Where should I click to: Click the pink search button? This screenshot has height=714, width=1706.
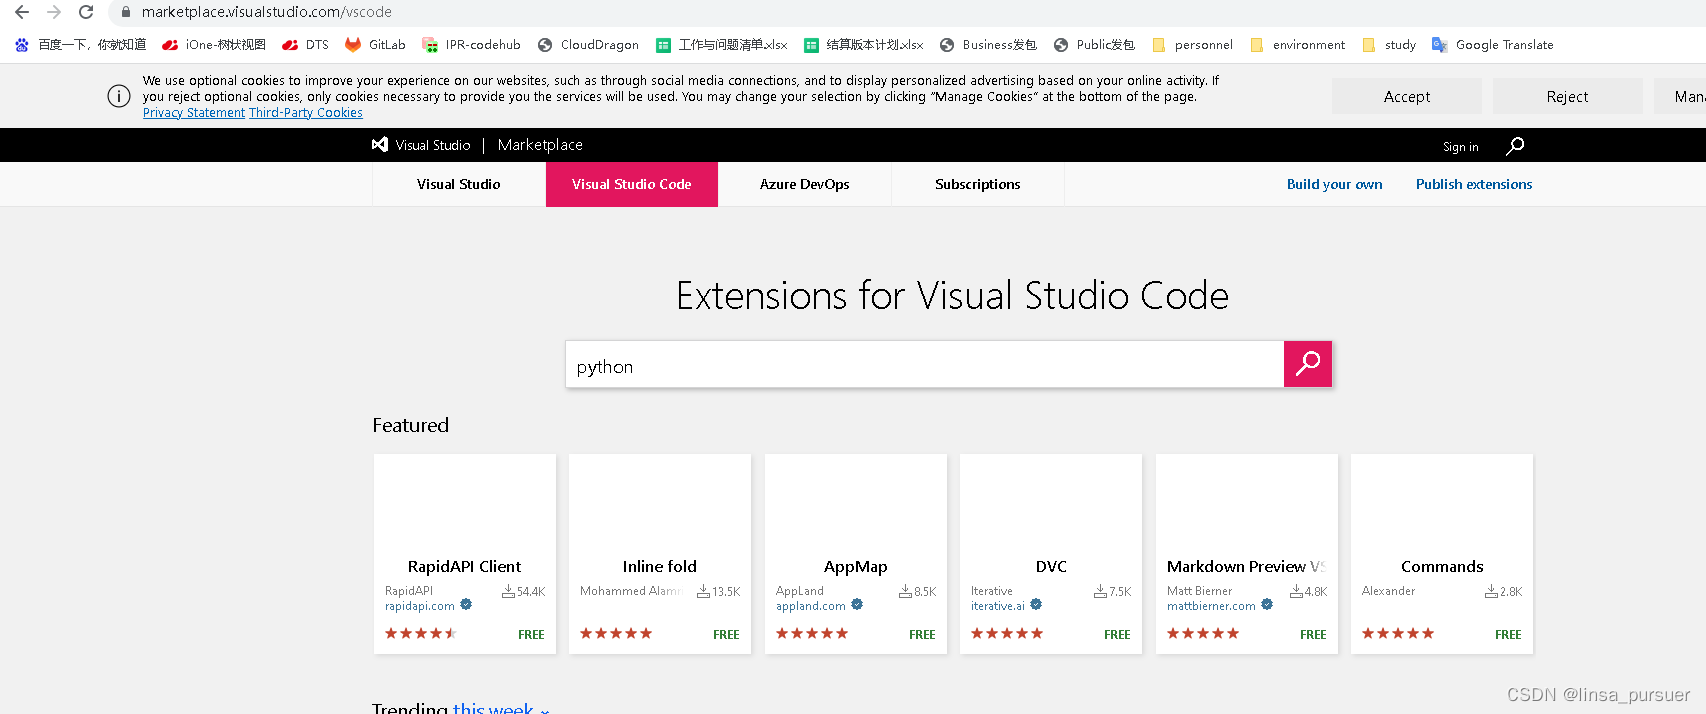point(1308,364)
